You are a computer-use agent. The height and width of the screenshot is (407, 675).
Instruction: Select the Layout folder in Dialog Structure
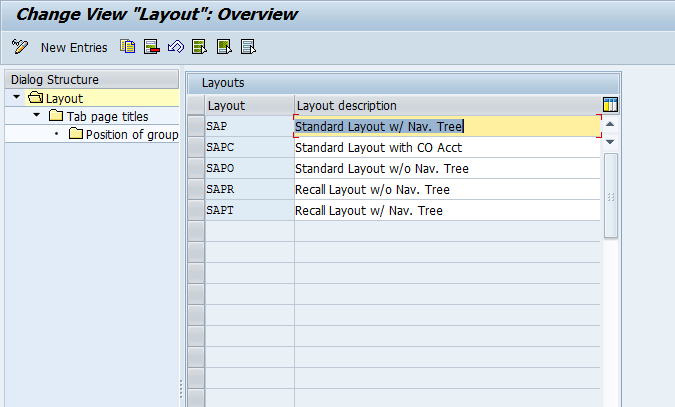pos(64,99)
